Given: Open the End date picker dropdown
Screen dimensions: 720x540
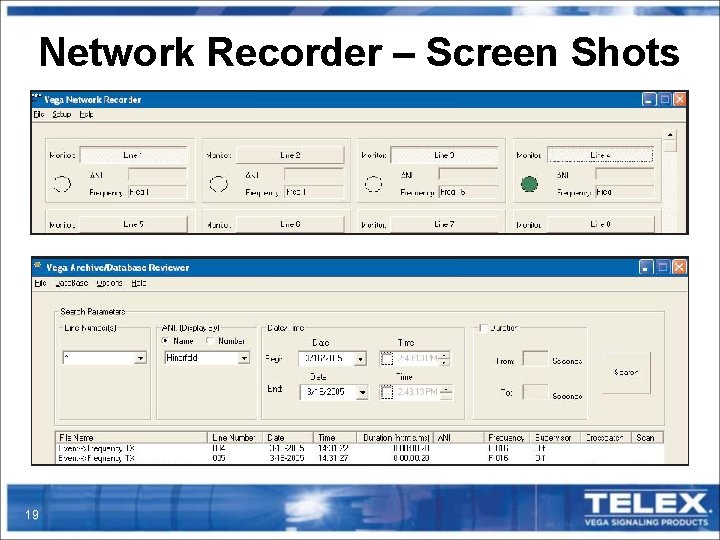Looking at the screenshot, I should tap(363, 393).
